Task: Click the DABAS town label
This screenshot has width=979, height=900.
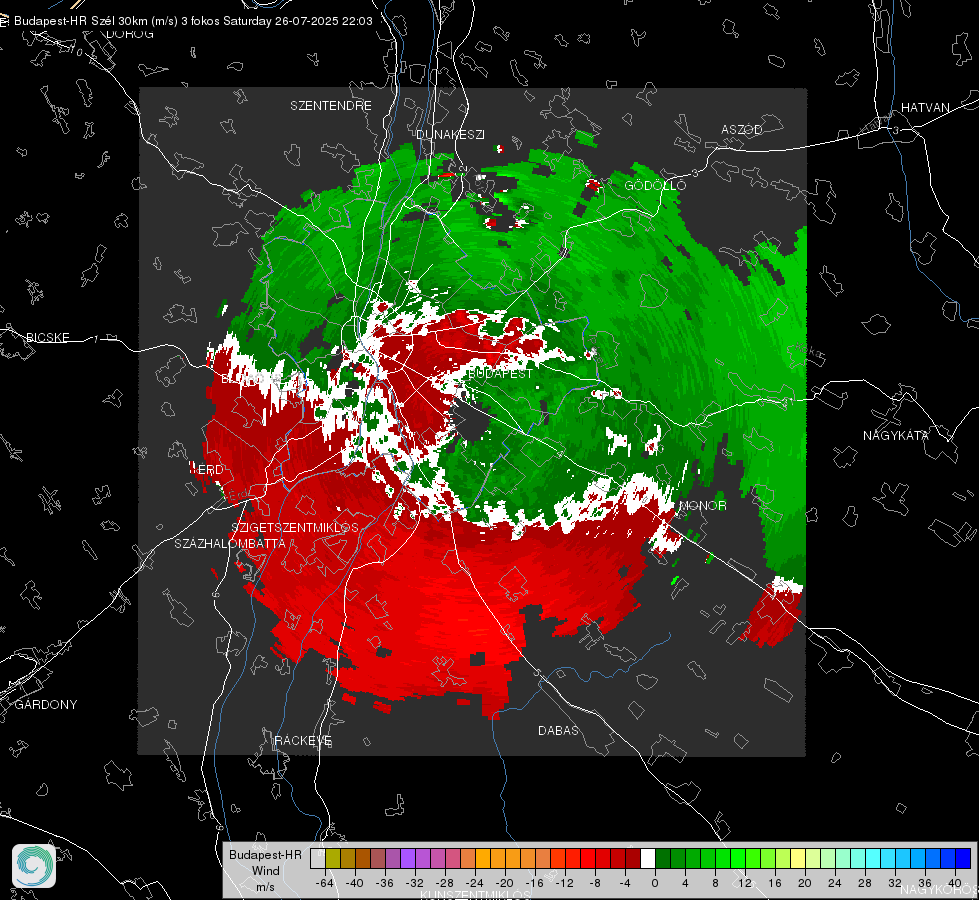Action: (558, 730)
